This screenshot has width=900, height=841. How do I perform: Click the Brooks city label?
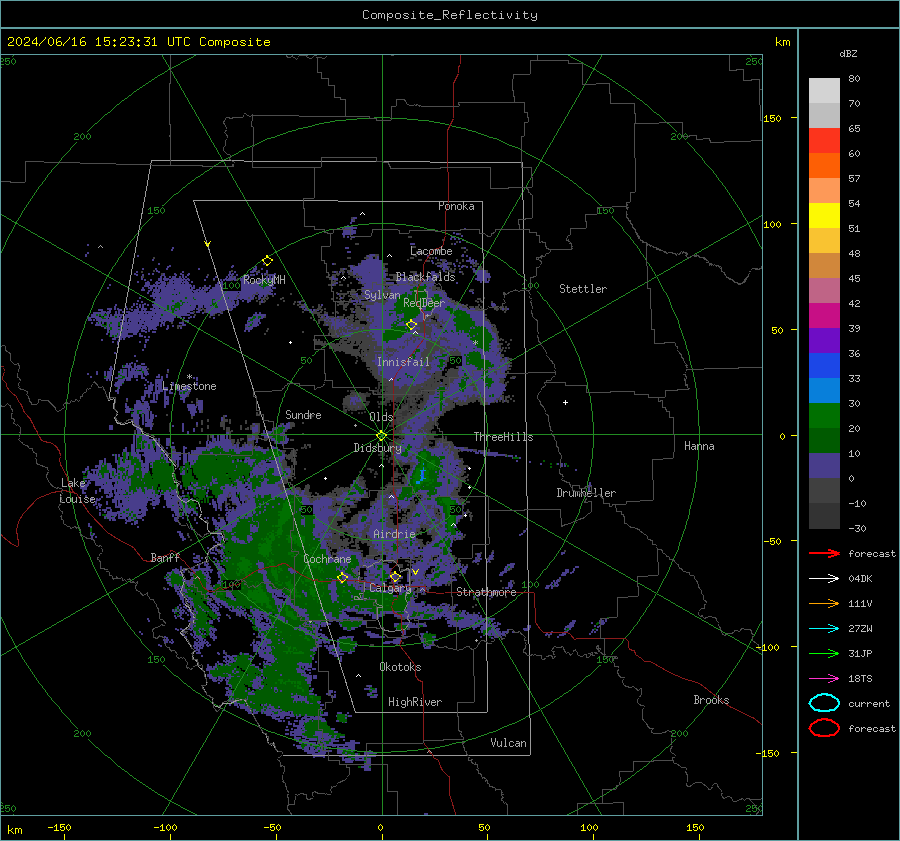(711, 700)
